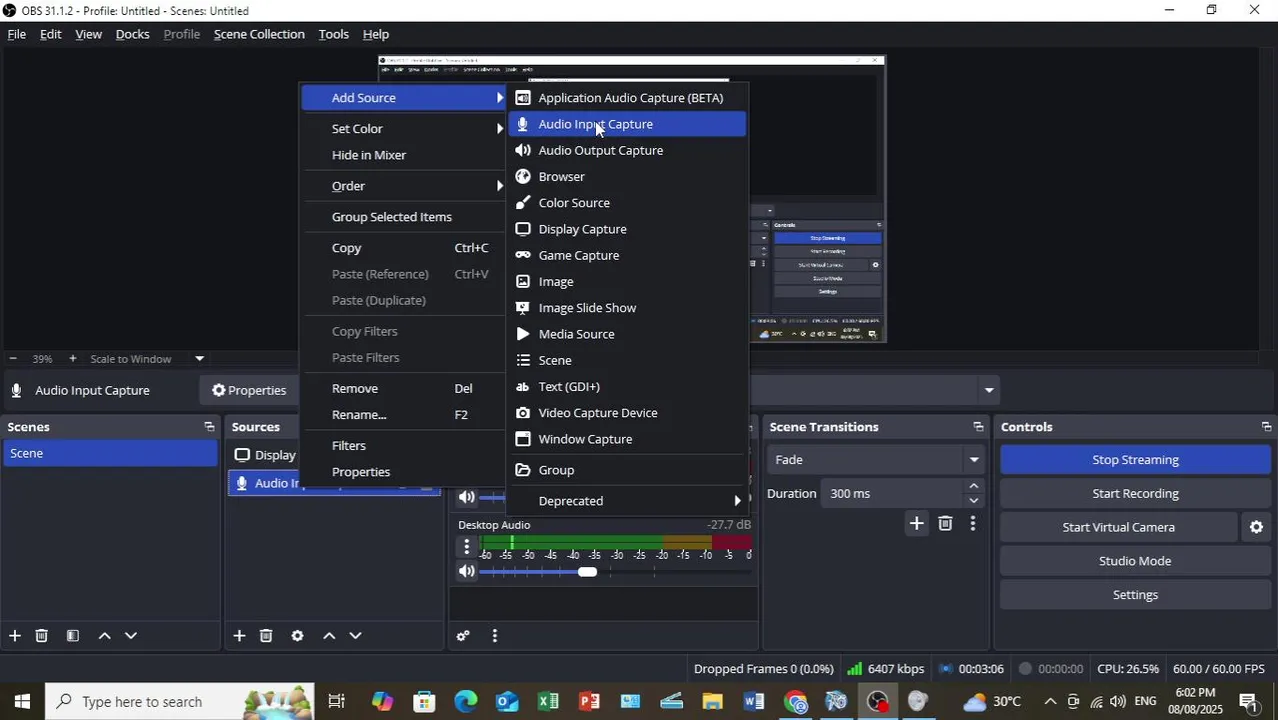Remove transition with trash icon
Viewport: 1278px width, 720px height.
(945, 523)
